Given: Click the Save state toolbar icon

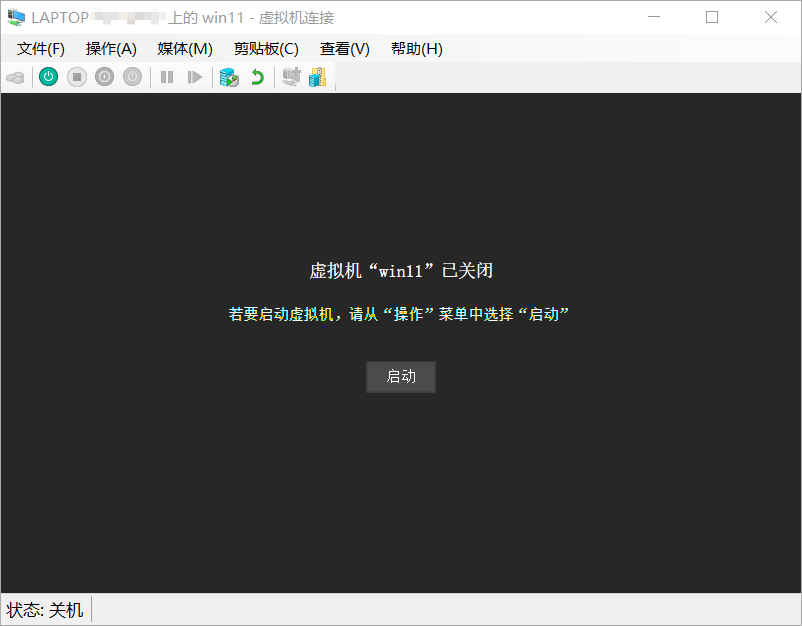Looking at the screenshot, I should [x=132, y=77].
